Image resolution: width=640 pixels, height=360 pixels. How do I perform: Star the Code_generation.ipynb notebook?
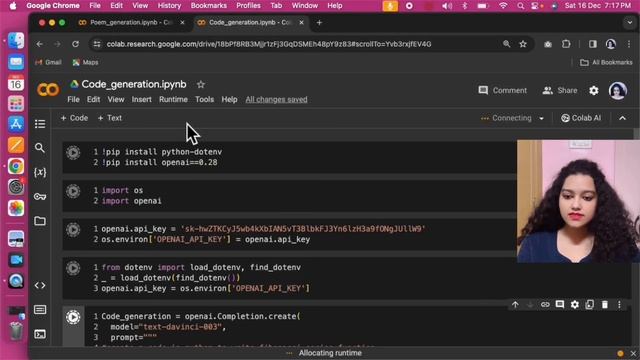tap(200, 84)
